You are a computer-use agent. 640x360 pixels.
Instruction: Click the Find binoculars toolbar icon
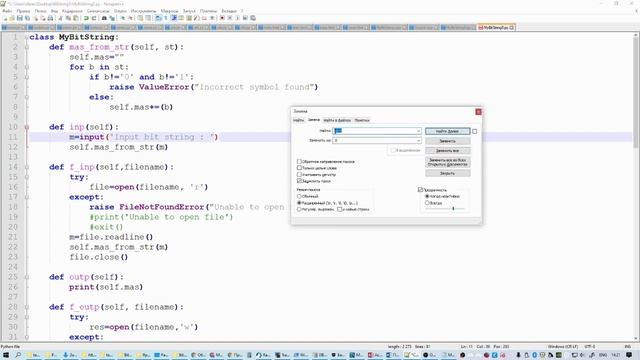104,18
